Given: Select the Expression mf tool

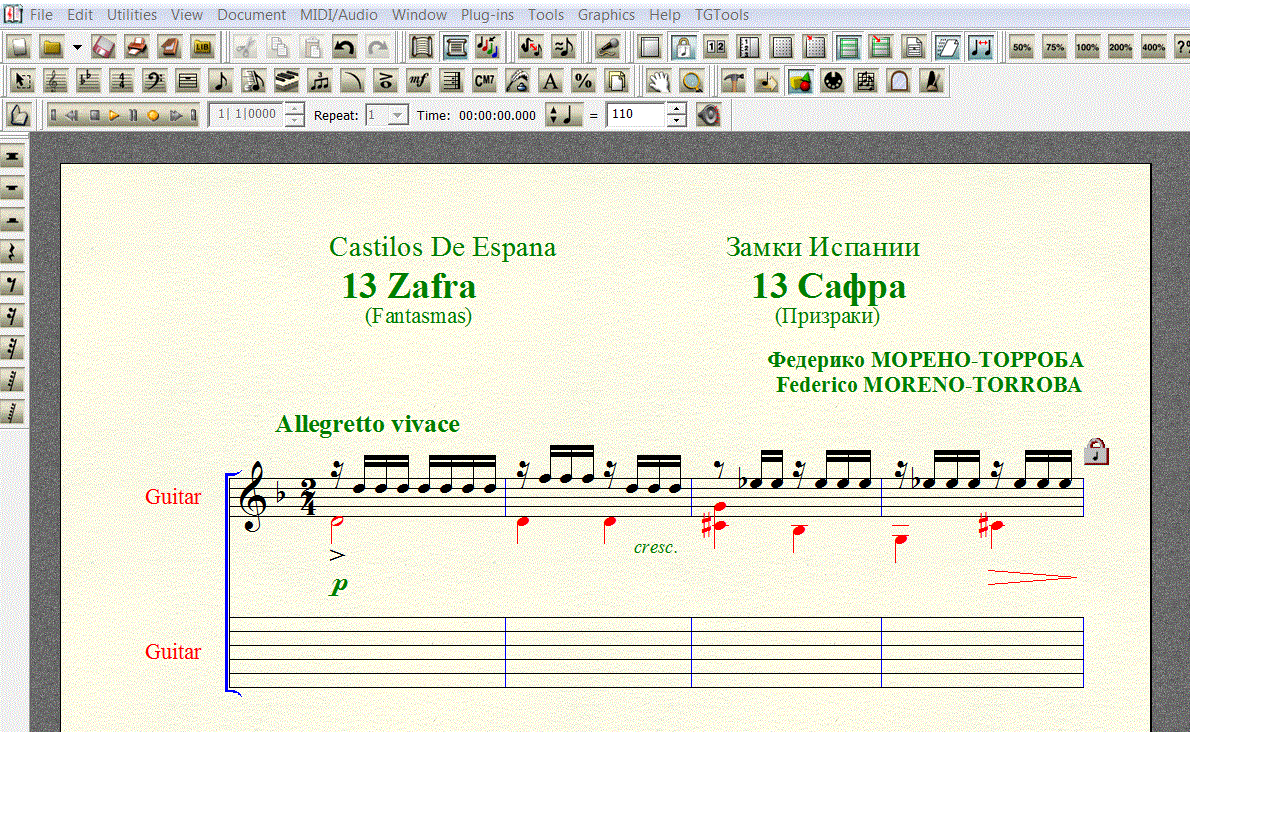Looking at the screenshot, I should tap(419, 81).
